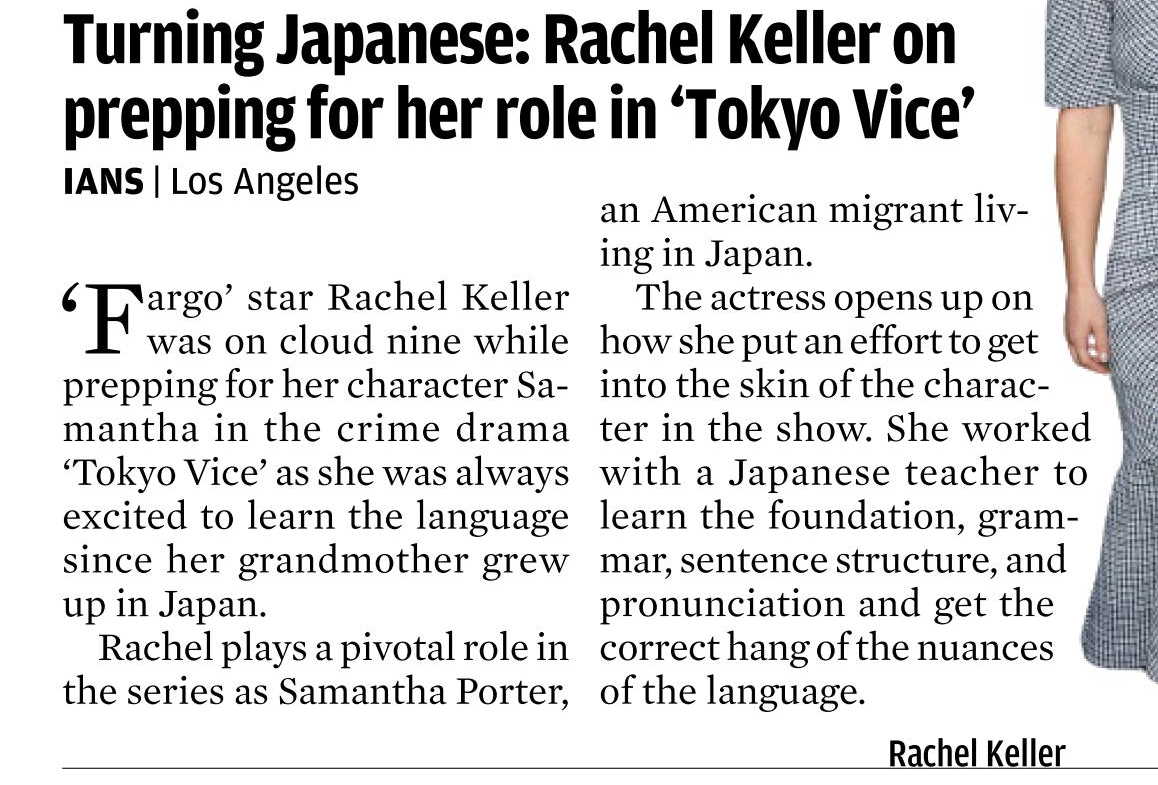Click the large drop cap letter F
Image resolution: width=1158 pixels, height=785 pixels.
pyautogui.click(x=110, y=320)
